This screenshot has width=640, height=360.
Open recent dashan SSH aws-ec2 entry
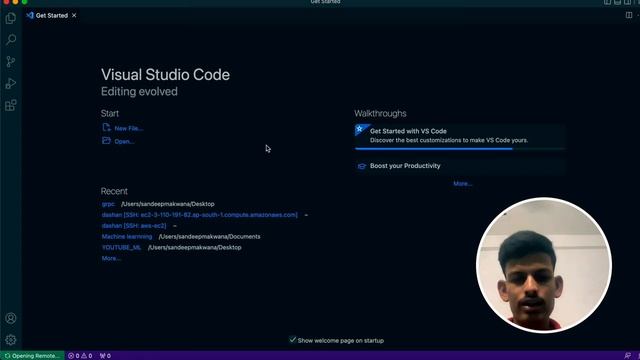134,226
